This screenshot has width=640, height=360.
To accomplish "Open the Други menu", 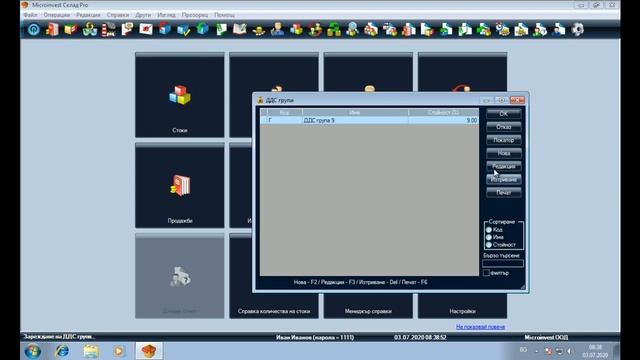I will pos(143,15).
